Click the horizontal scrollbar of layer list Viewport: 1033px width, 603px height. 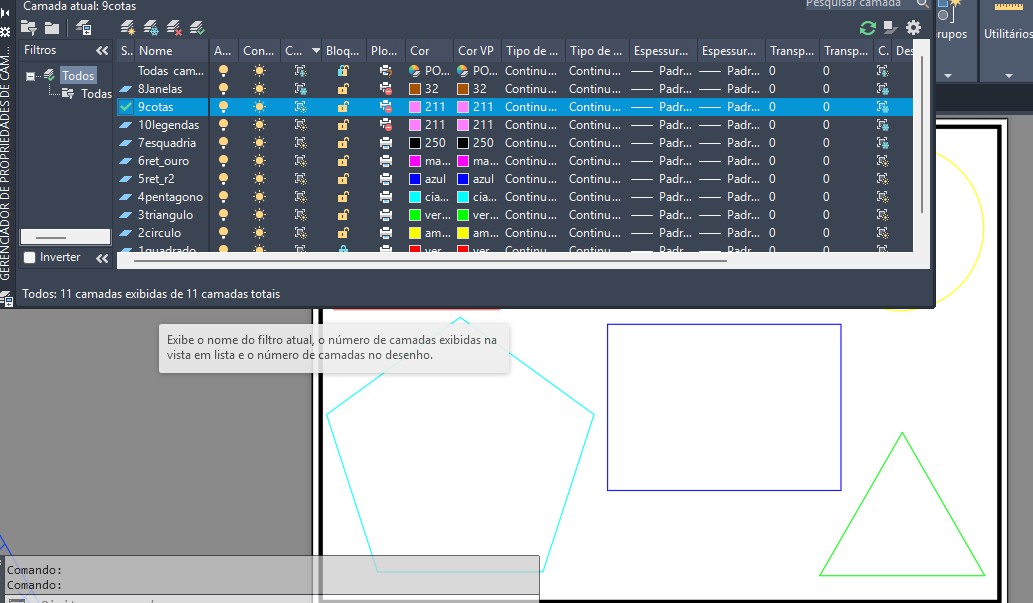430,261
